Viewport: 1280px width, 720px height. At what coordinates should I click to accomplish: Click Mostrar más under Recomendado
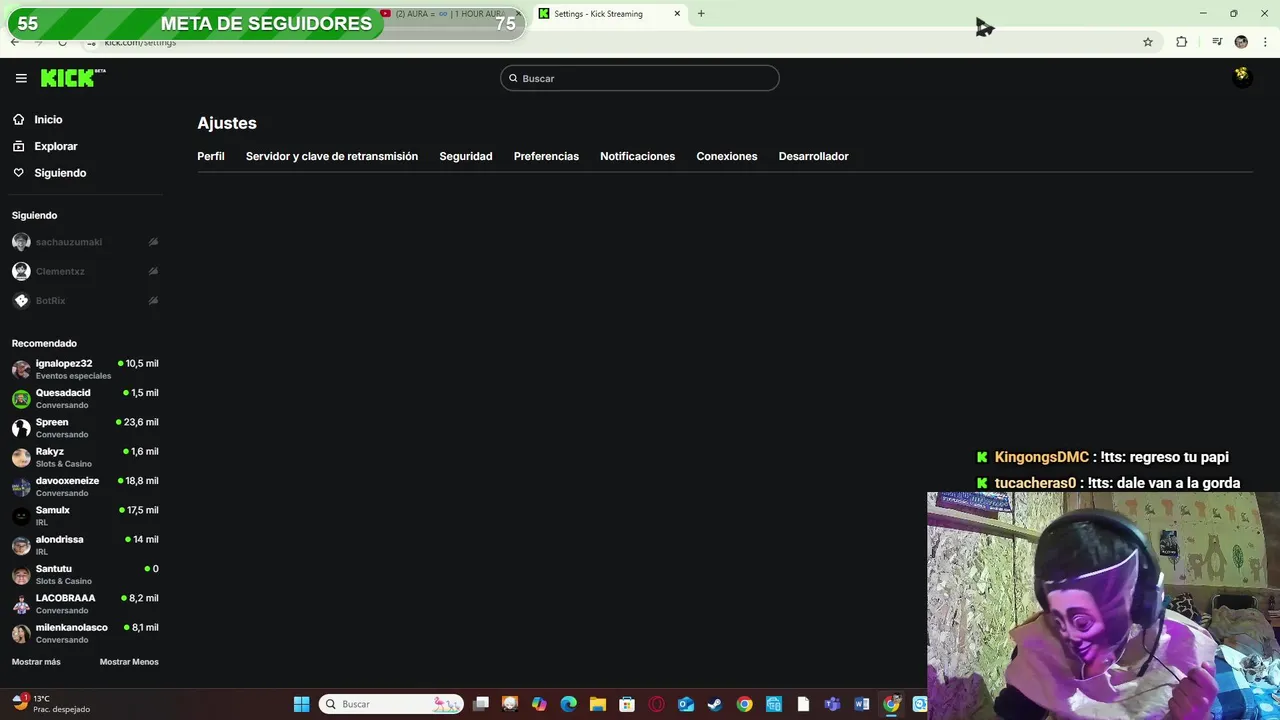point(36,662)
